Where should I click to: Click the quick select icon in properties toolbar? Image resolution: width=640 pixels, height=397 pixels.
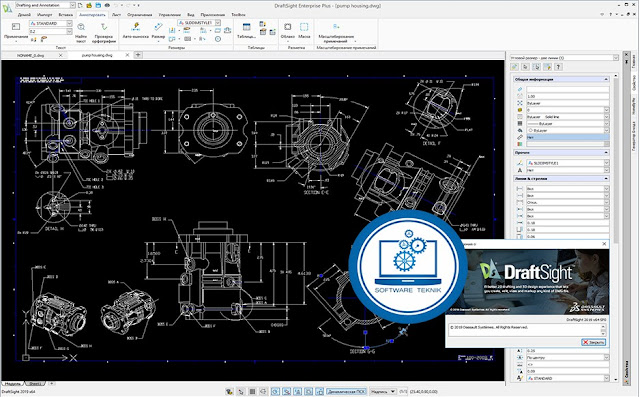pos(547,67)
